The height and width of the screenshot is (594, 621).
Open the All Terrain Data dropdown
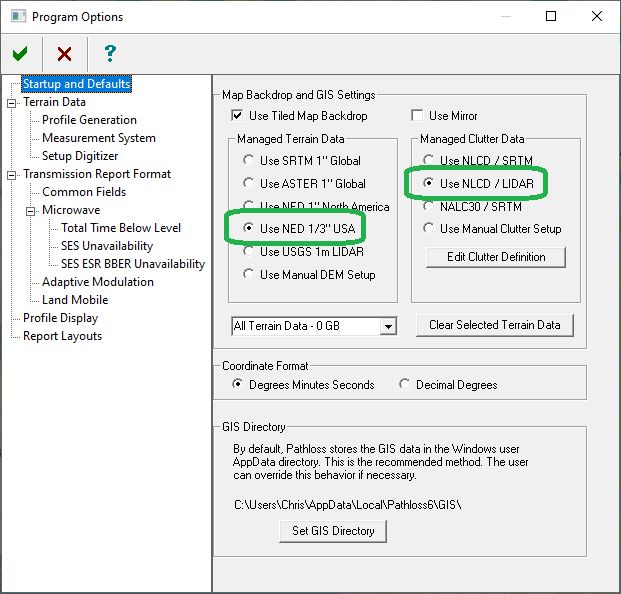coord(388,327)
